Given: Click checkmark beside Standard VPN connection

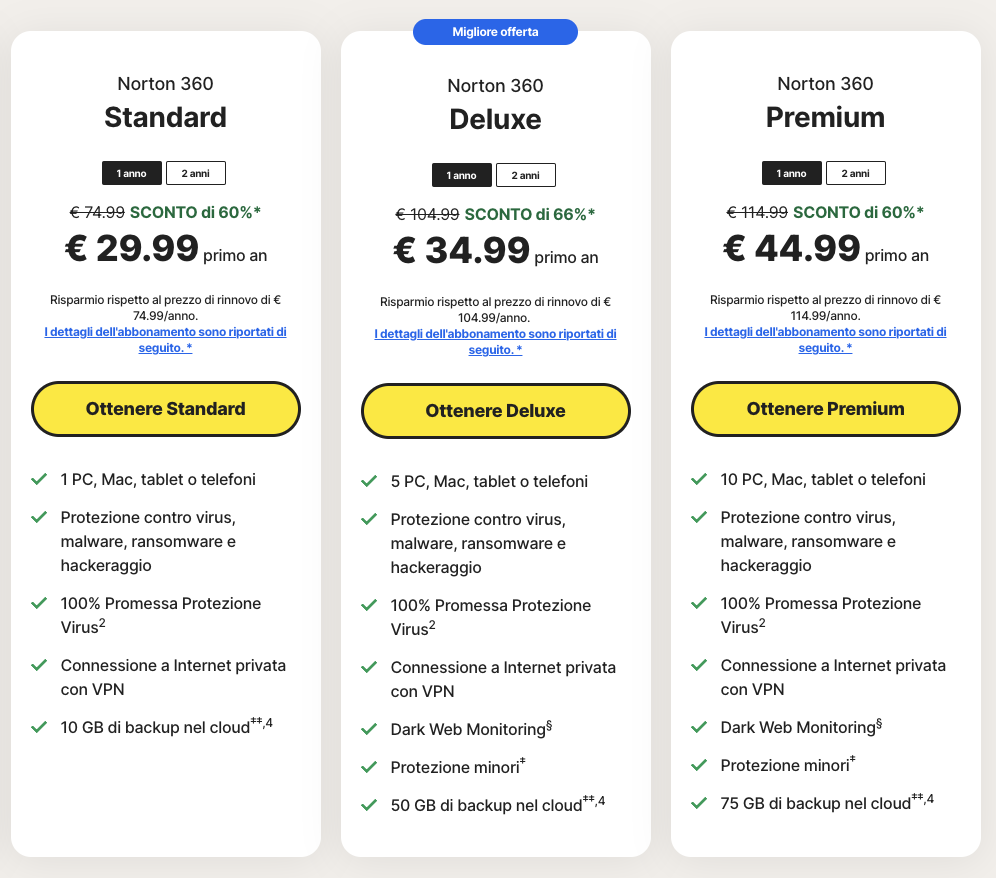Looking at the screenshot, I should click(x=40, y=665).
